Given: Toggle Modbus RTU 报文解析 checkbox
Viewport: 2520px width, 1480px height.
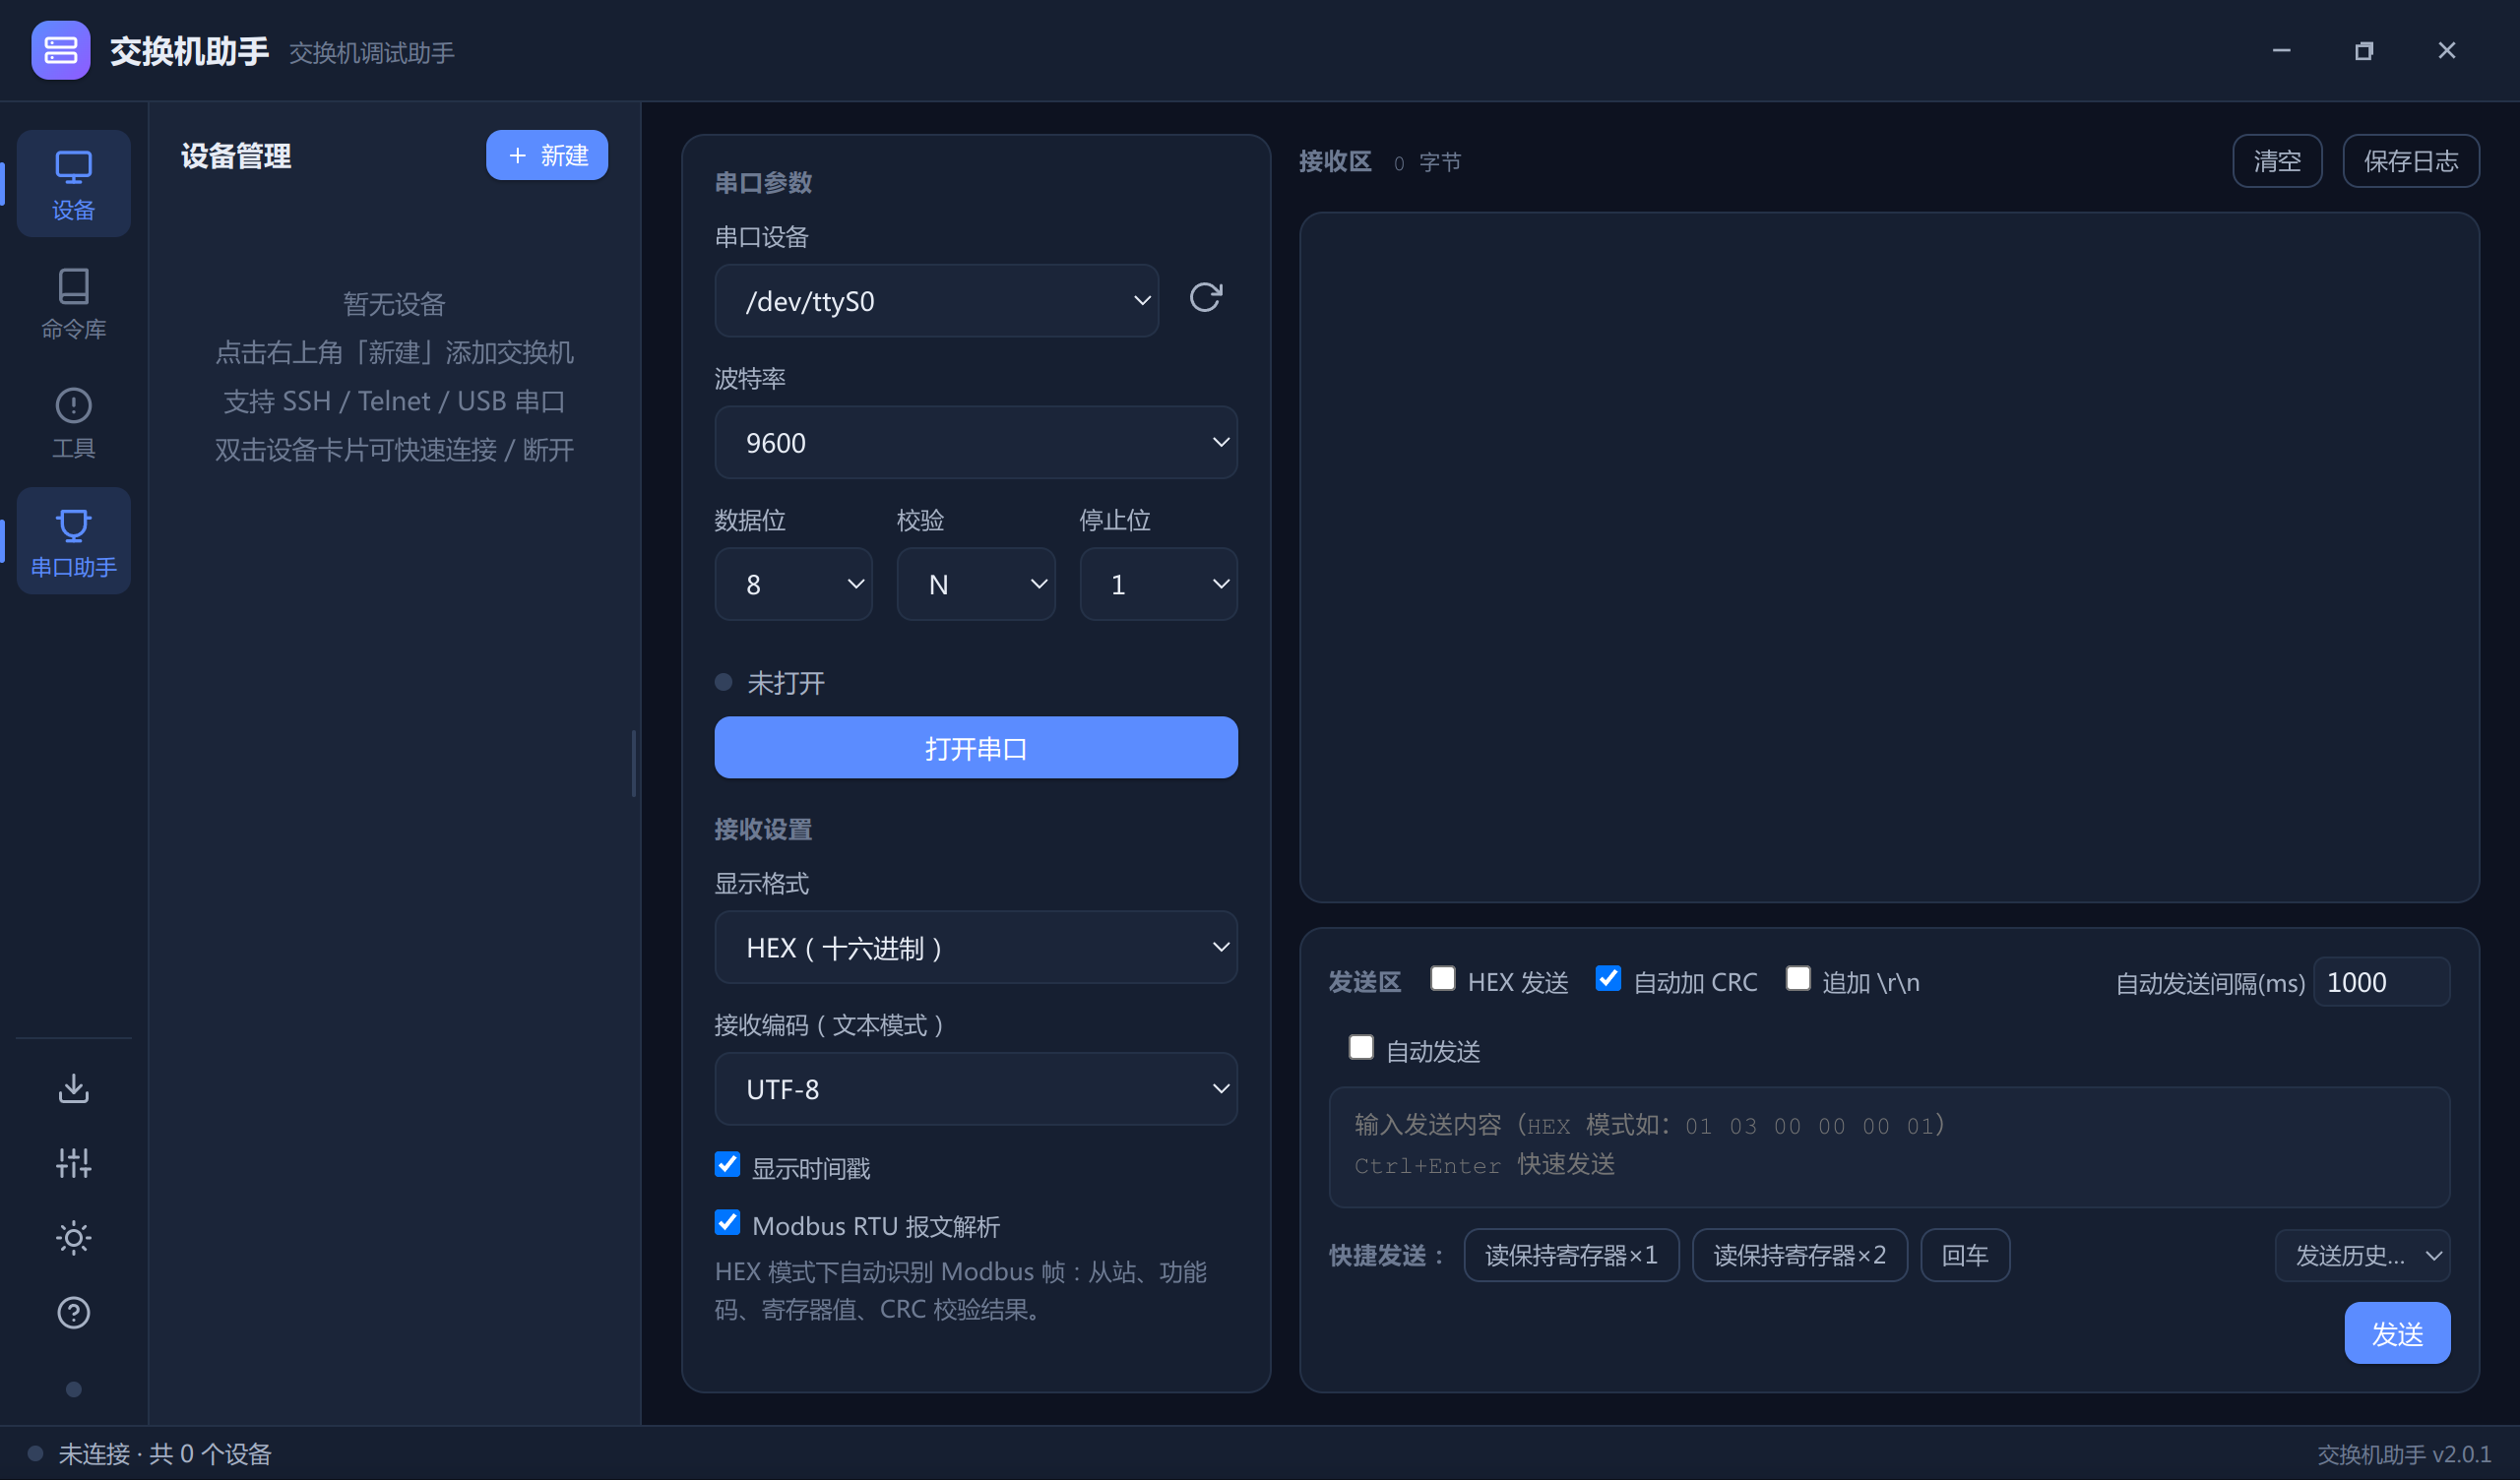Looking at the screenshot, I should [x=727, y=1223].
